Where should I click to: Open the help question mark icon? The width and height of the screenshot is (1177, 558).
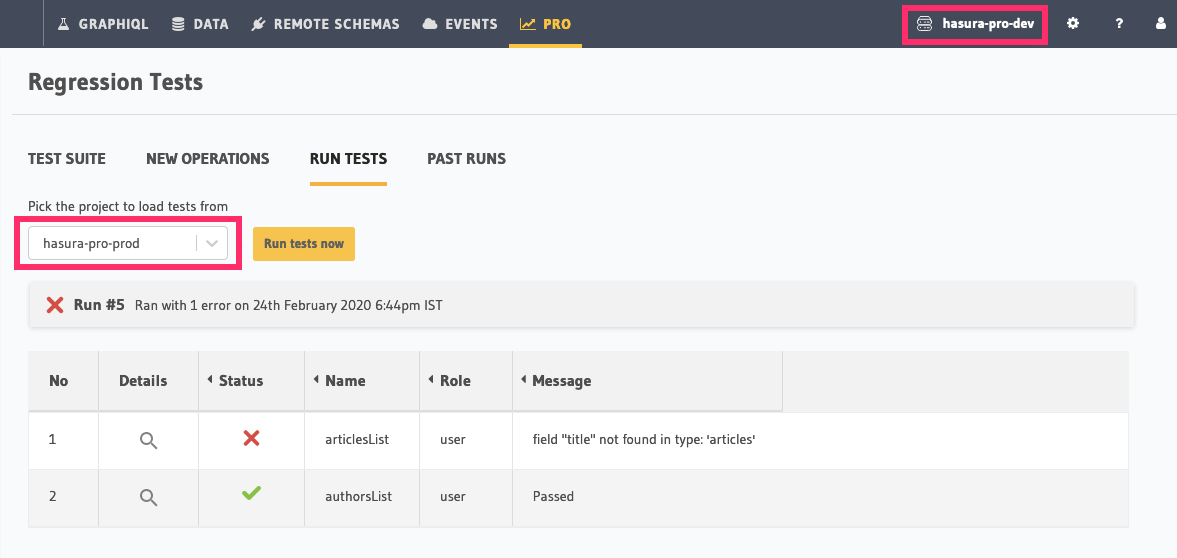point(1119,23)
